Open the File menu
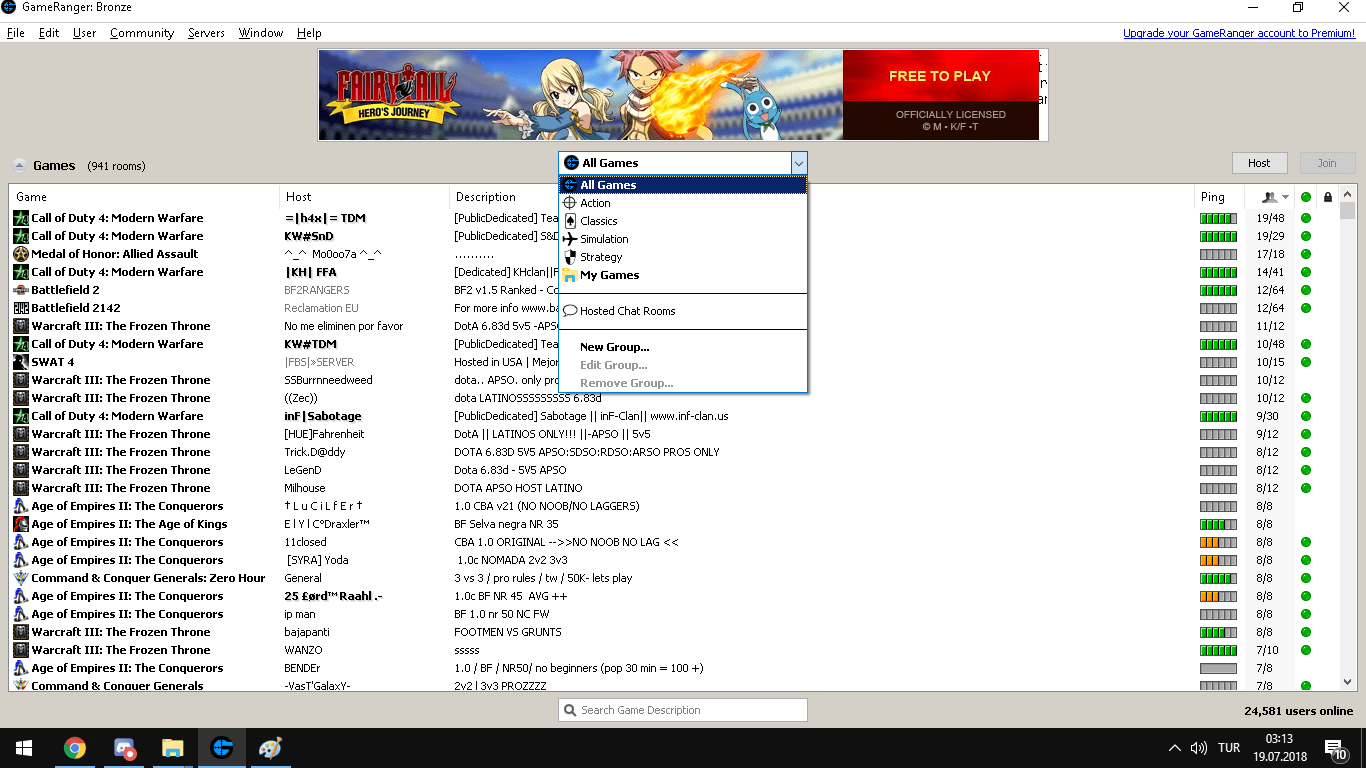This screenshot has height=768, width=1366. pyautogui.click(x=16, y=33)
